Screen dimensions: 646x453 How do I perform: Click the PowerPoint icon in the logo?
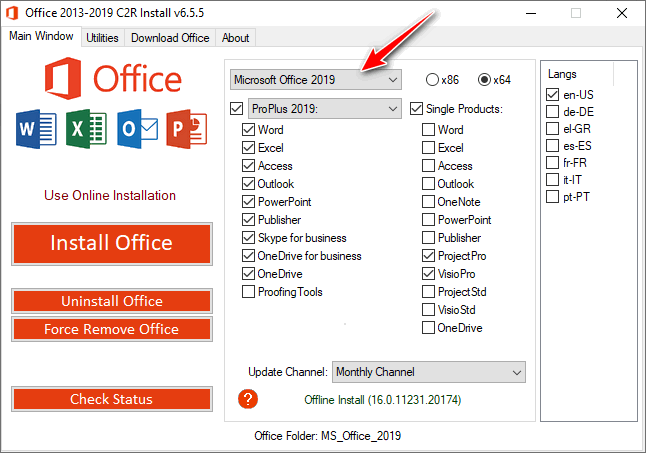point(187,129)
